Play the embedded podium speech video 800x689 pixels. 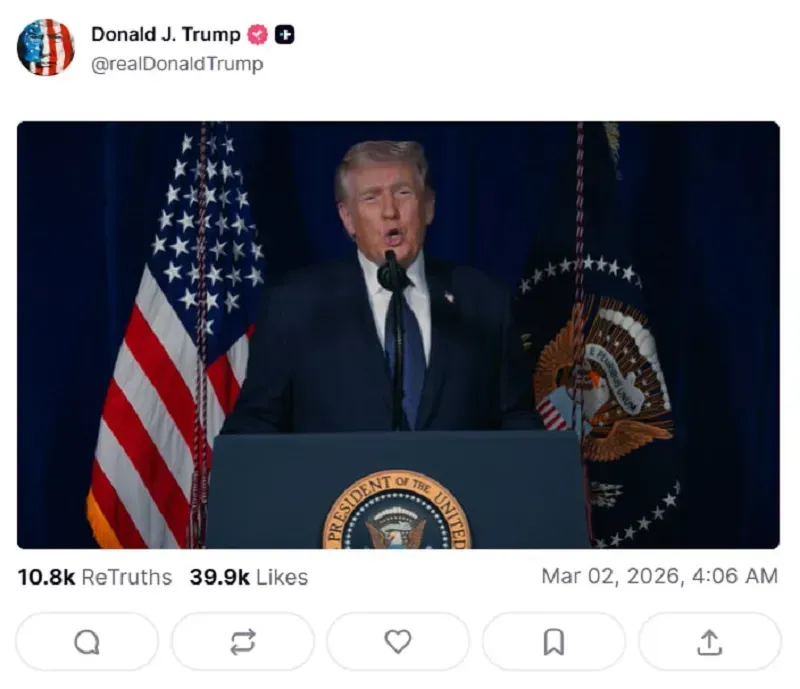coord(398,335)
